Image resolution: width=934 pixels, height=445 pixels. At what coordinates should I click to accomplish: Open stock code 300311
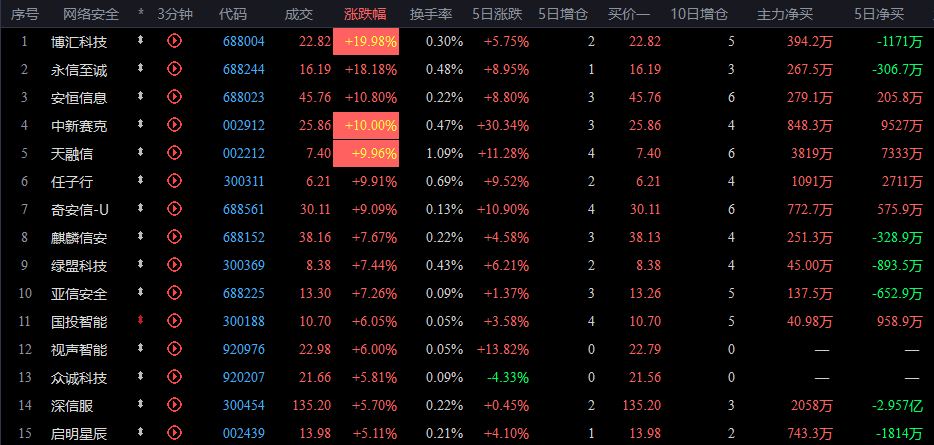244,181
